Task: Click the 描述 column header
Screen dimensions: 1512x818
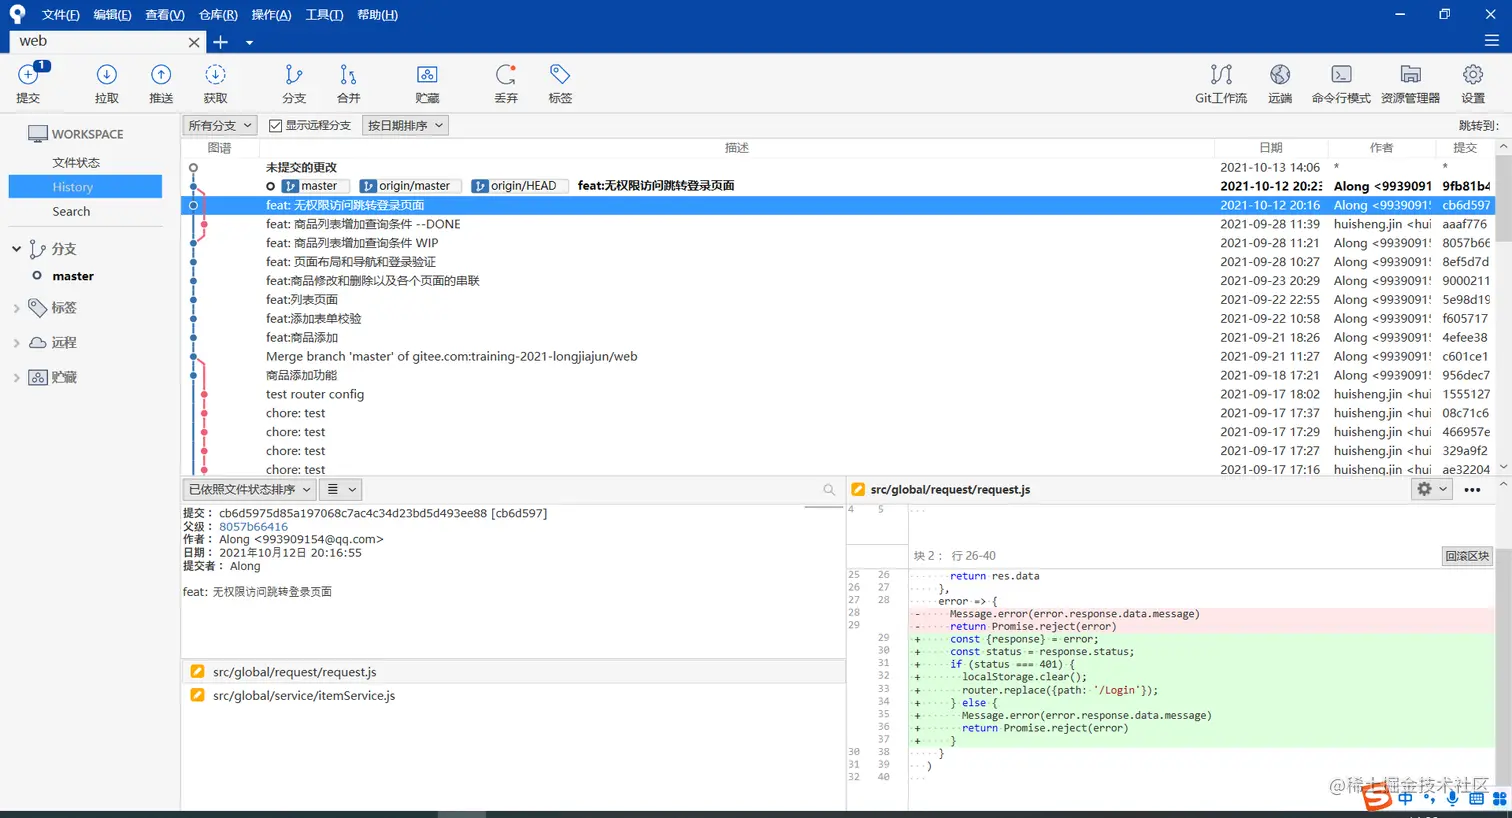Action: coord(737,147)
